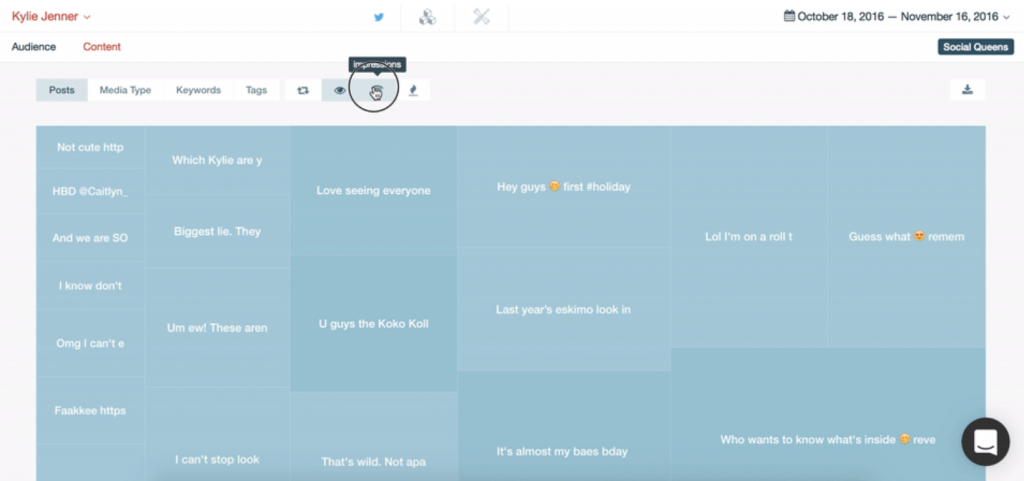The image size is (1024, 481).
Task: Select the Posts view option
Action: [62, 90]
